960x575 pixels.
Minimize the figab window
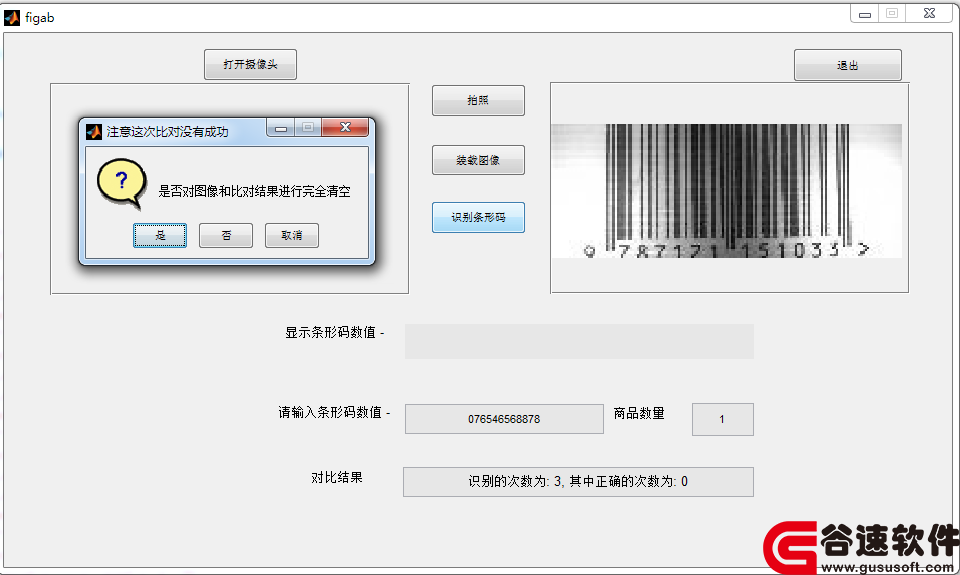pos(864,14)
